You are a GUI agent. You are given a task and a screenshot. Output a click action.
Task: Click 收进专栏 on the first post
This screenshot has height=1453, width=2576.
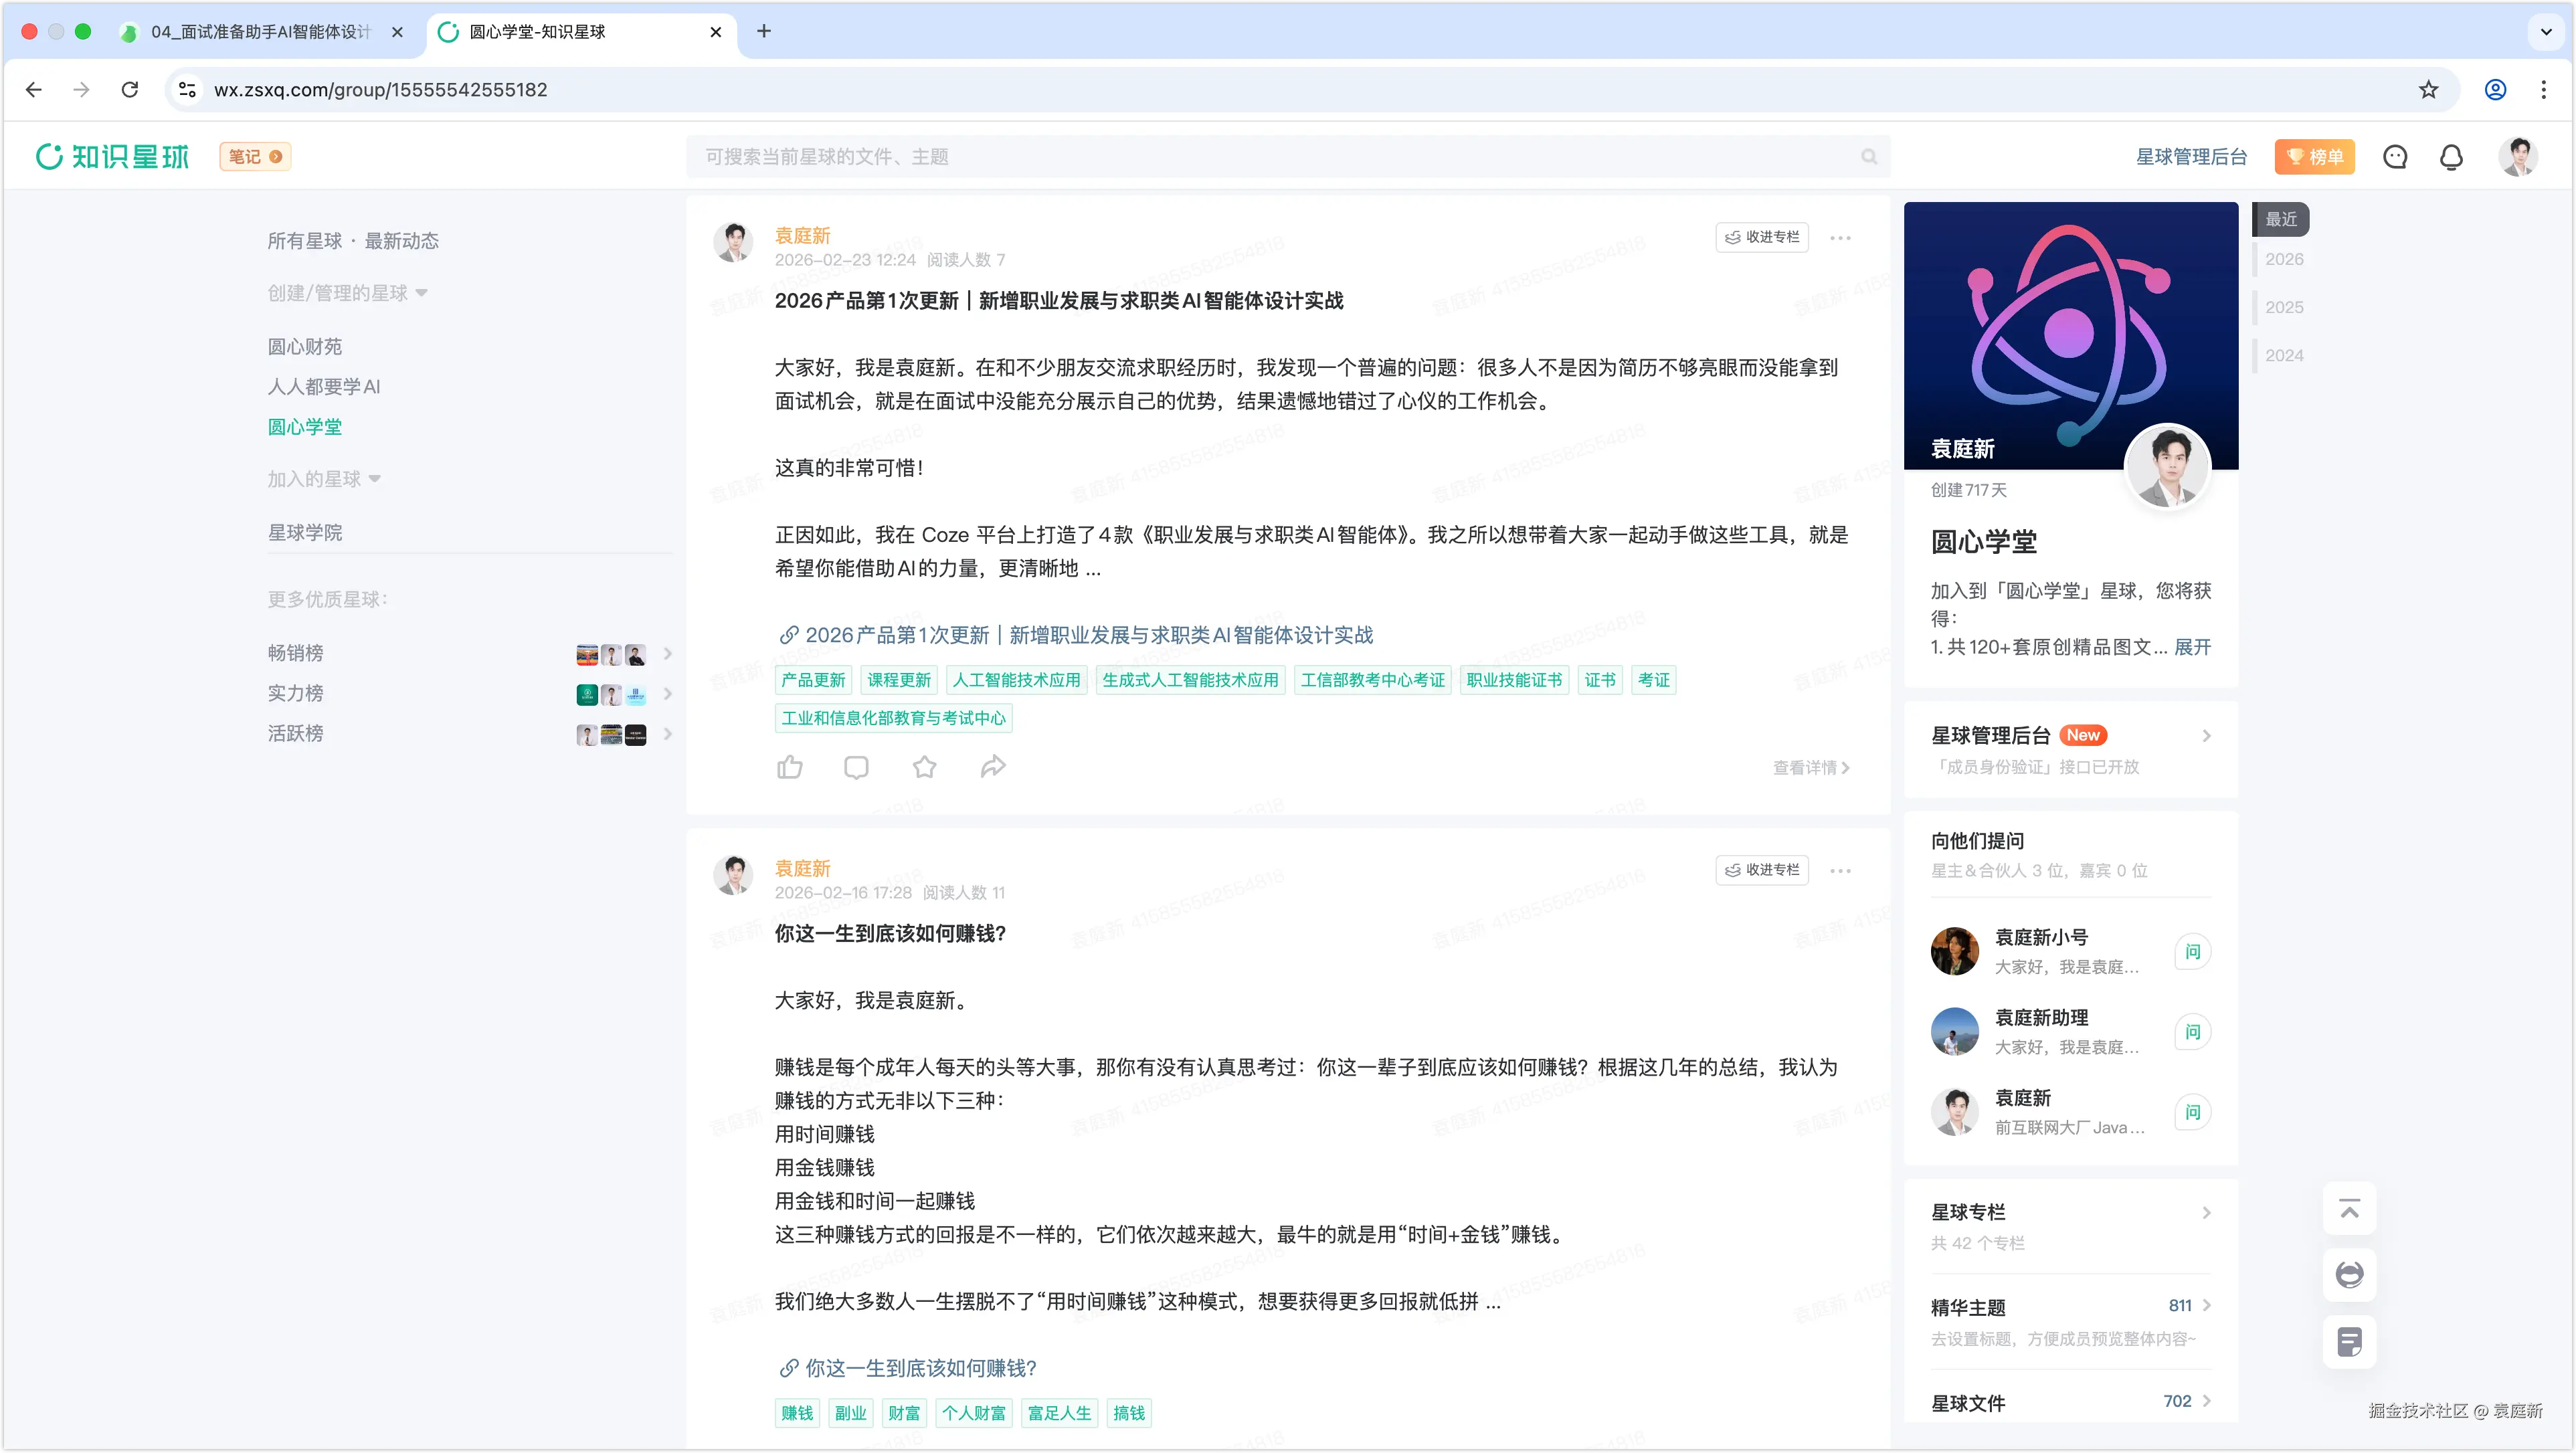[1762, 237]
